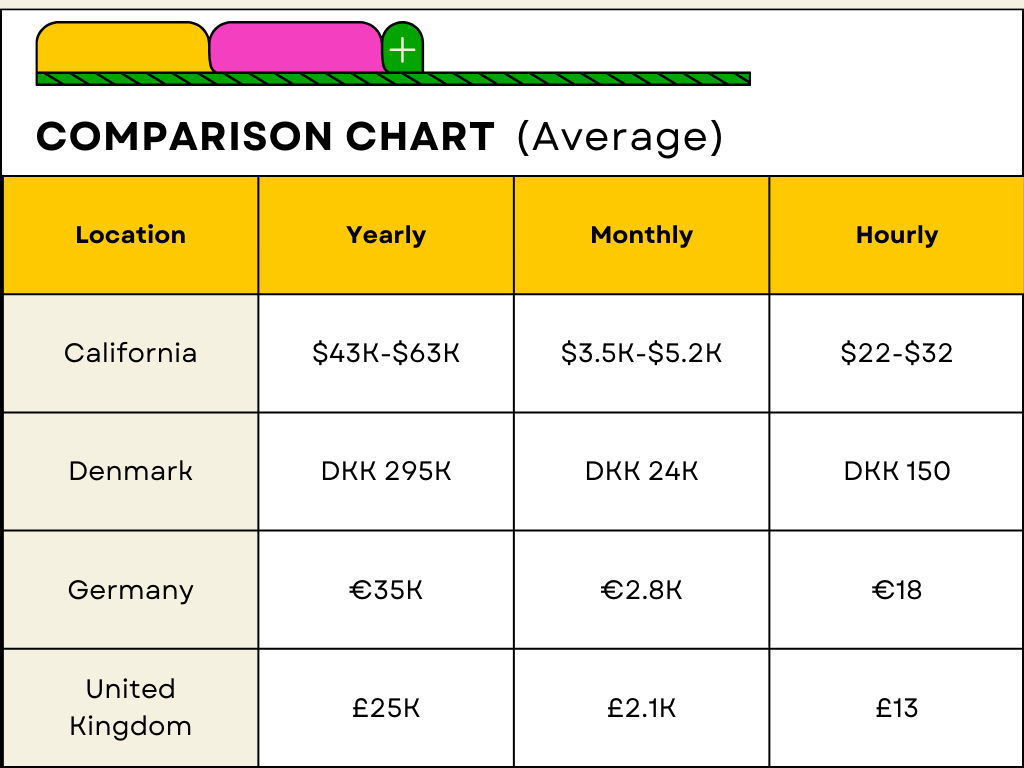This screenshot has width=1024, height=768.
Task: Click the Denmark row label
Action: coord(131,471)
